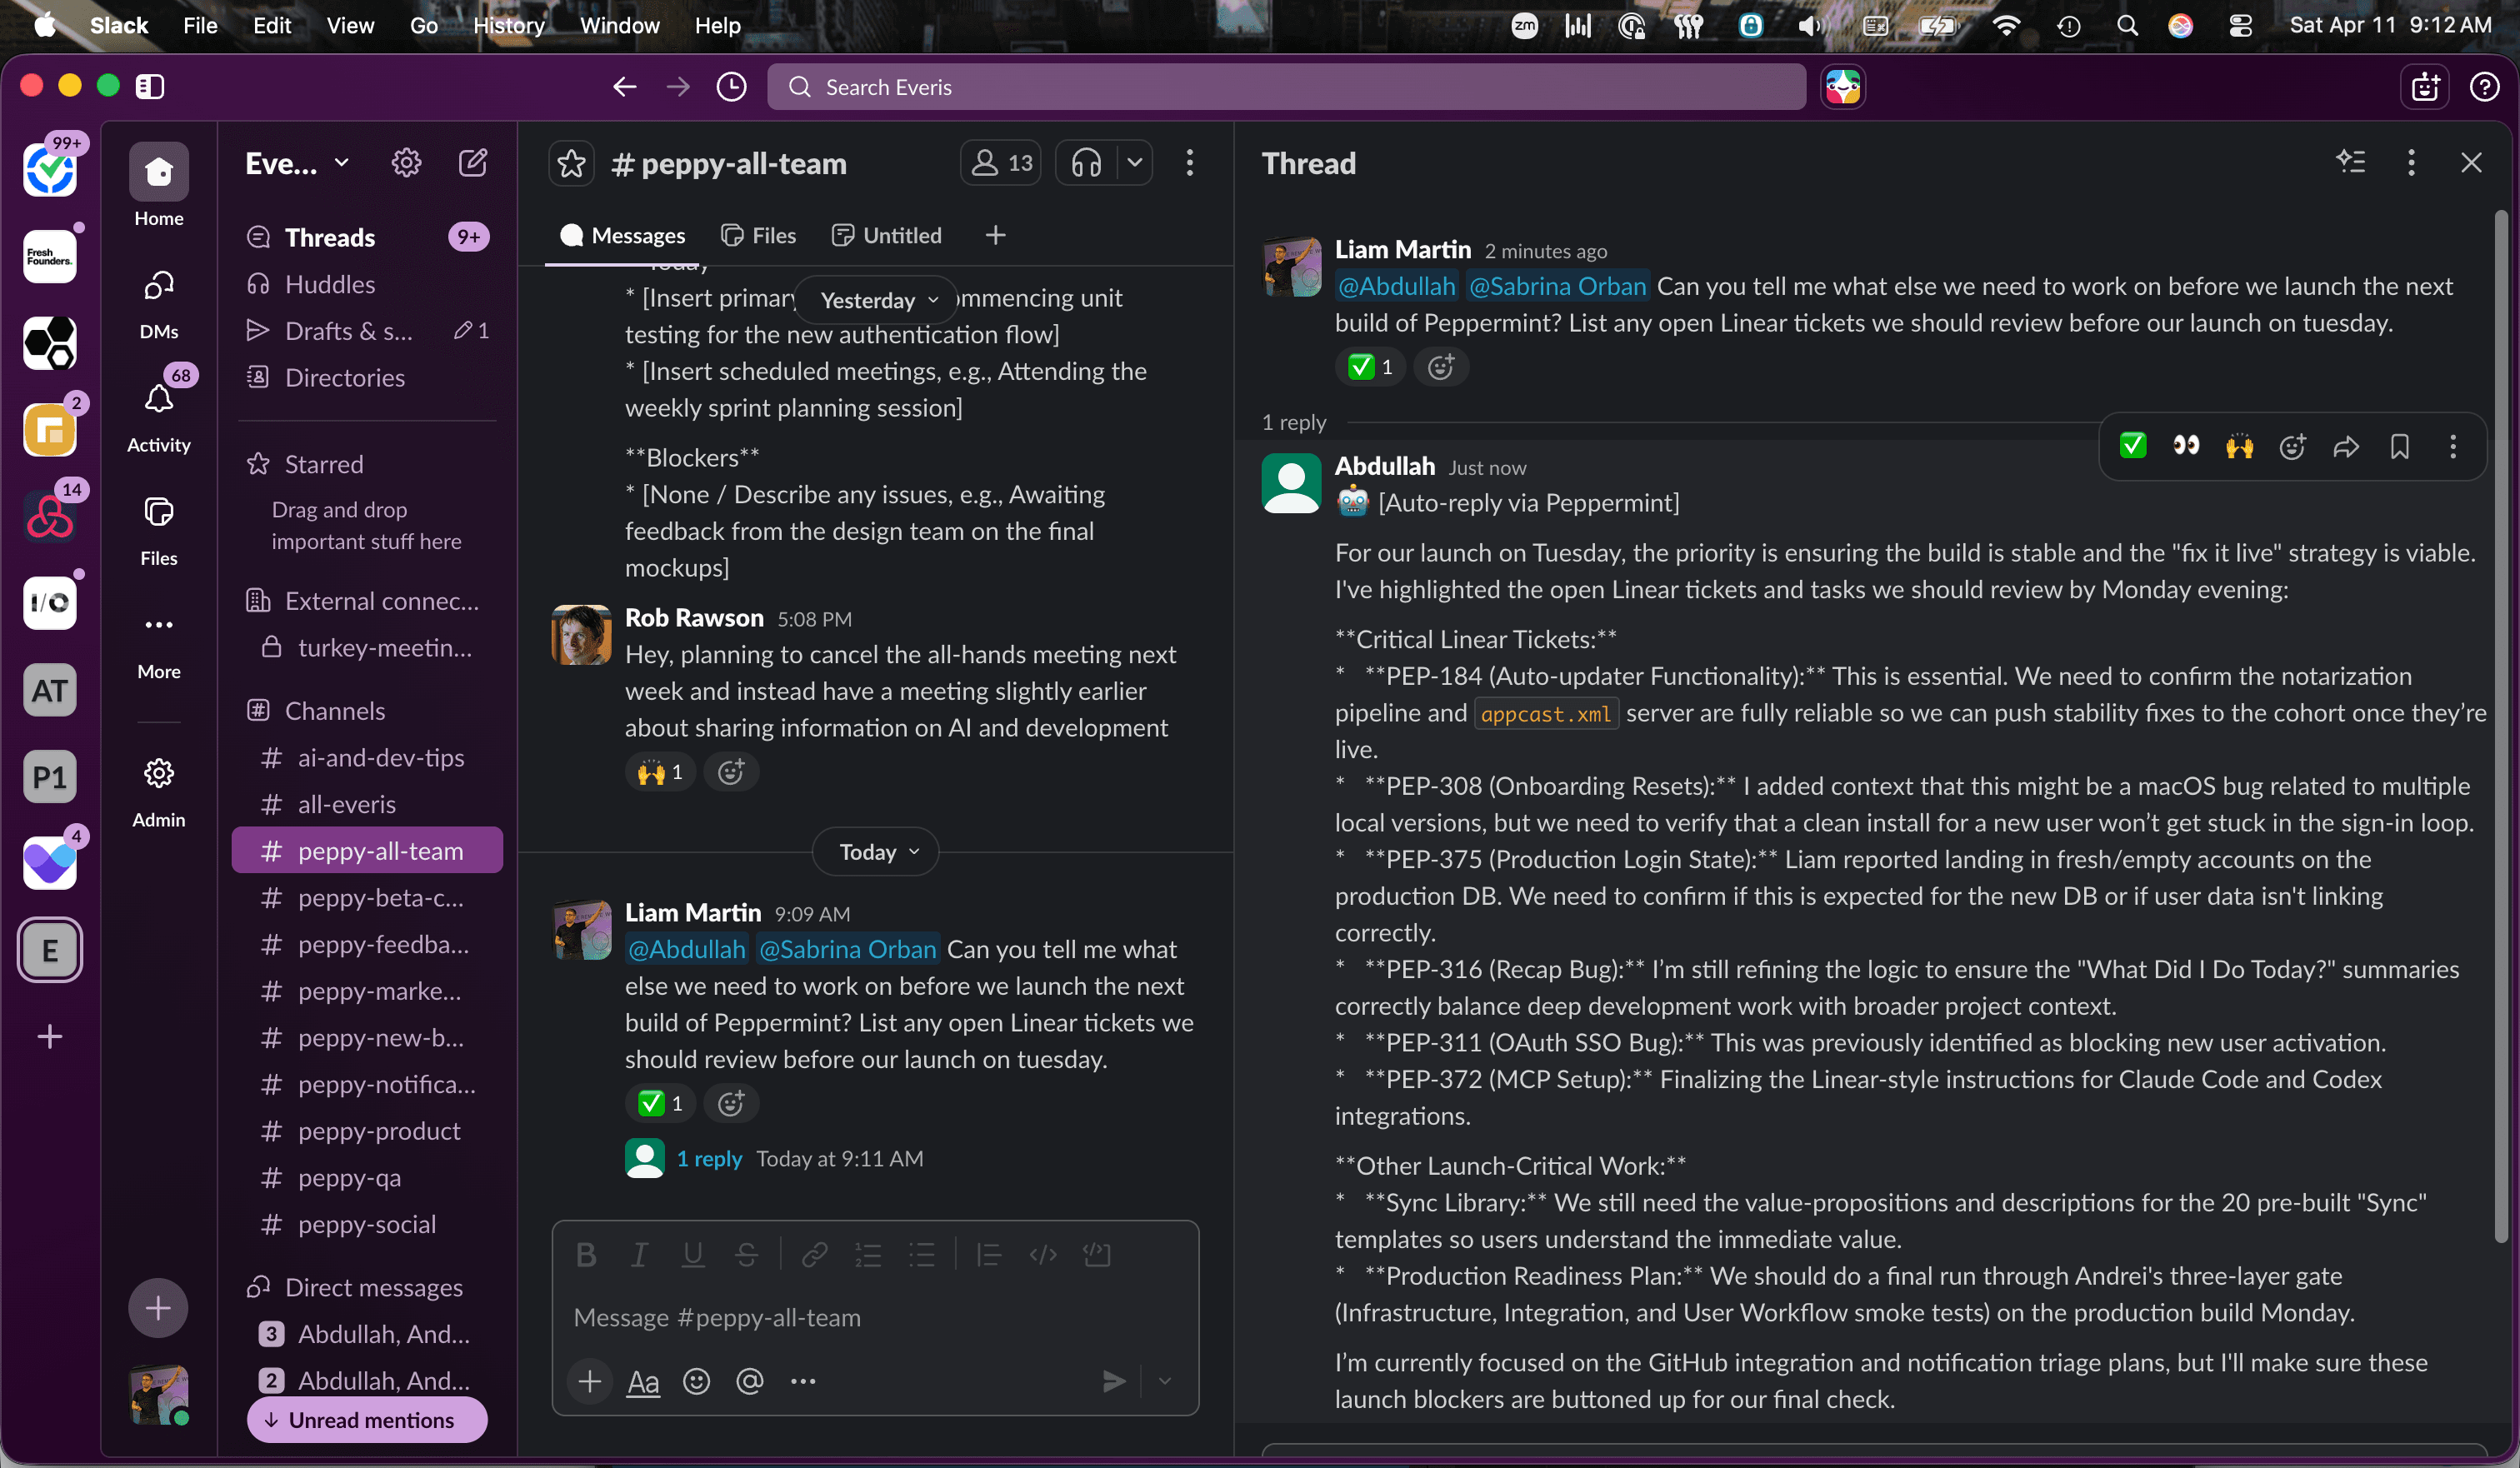Mention someone using the @ icon

749,1381
